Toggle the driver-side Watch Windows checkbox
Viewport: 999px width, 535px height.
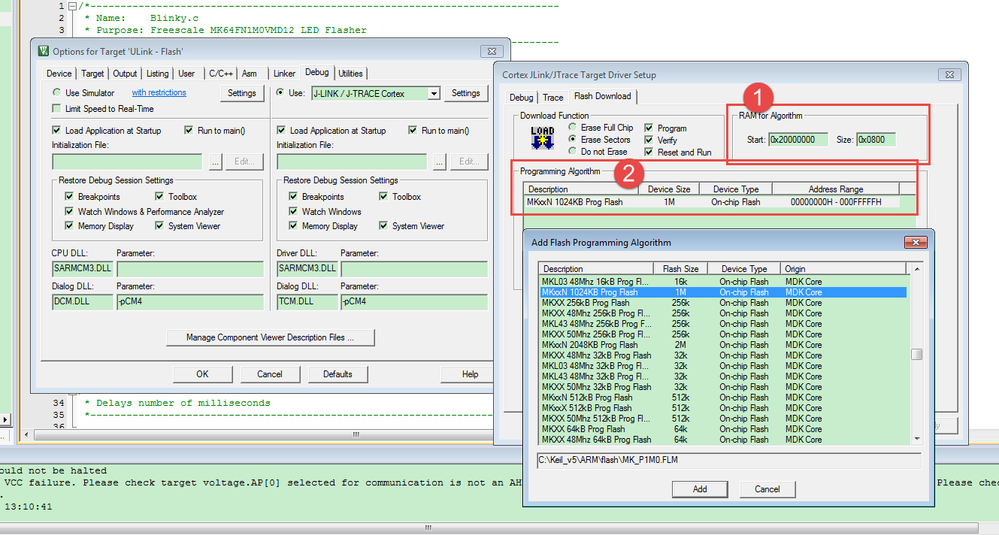[x=293, y=211]
